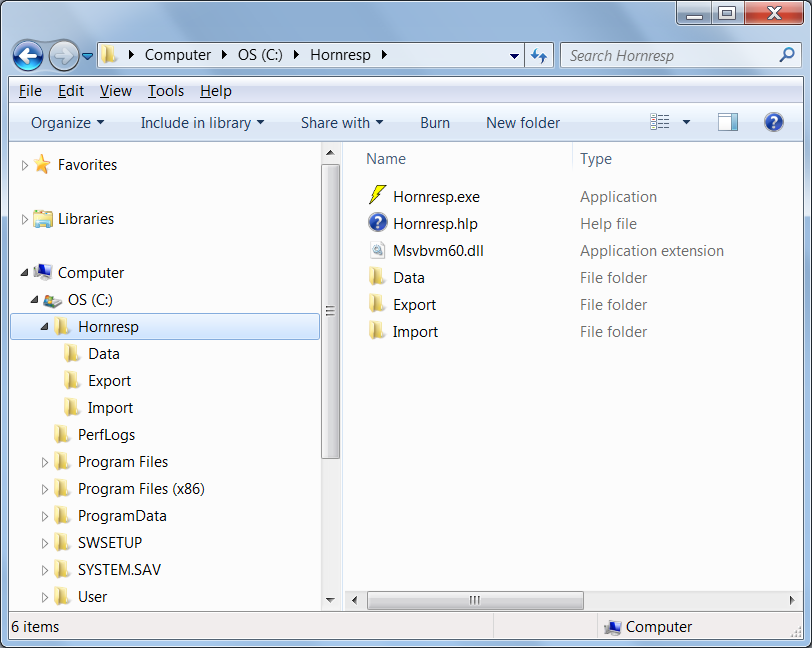Create a New folder
The height and width of the screenshot is (648, 812).
click(x=523, y=123)
